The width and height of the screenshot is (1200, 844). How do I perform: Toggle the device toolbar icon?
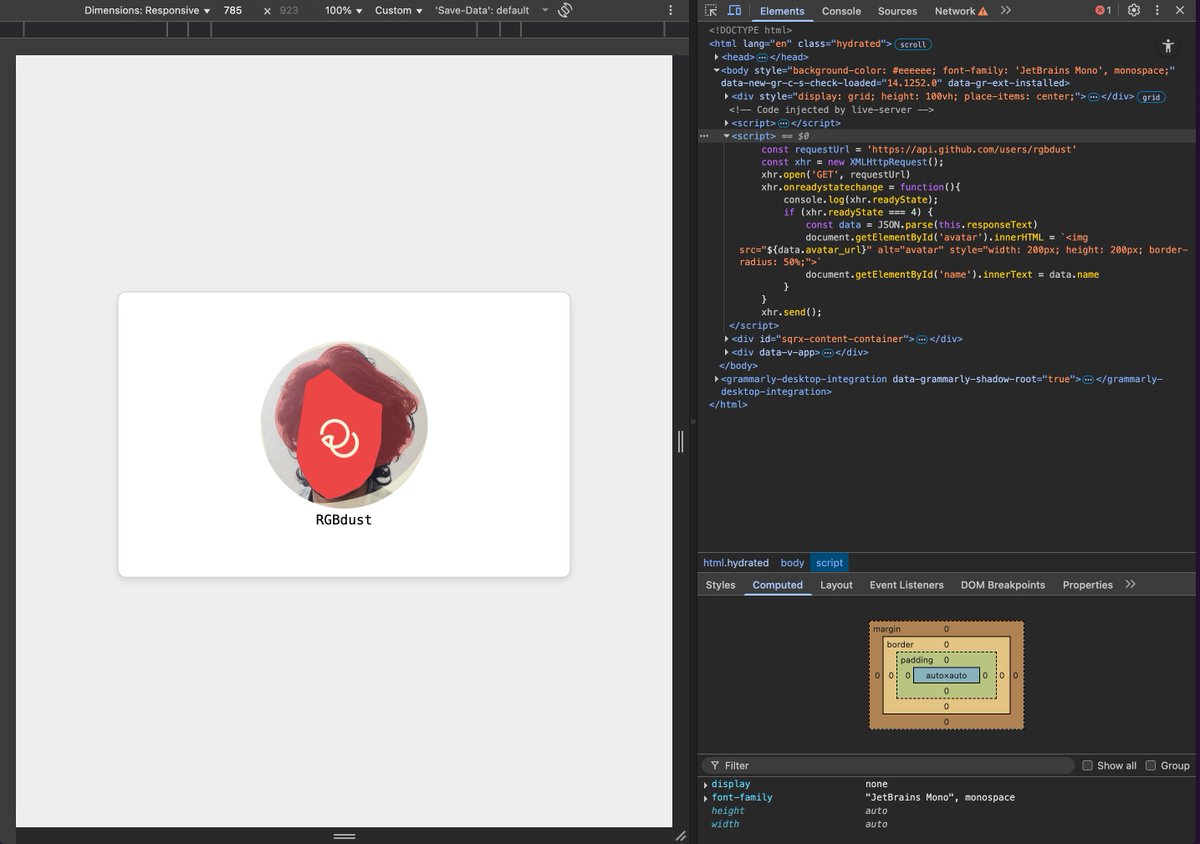tap(734, 10)
